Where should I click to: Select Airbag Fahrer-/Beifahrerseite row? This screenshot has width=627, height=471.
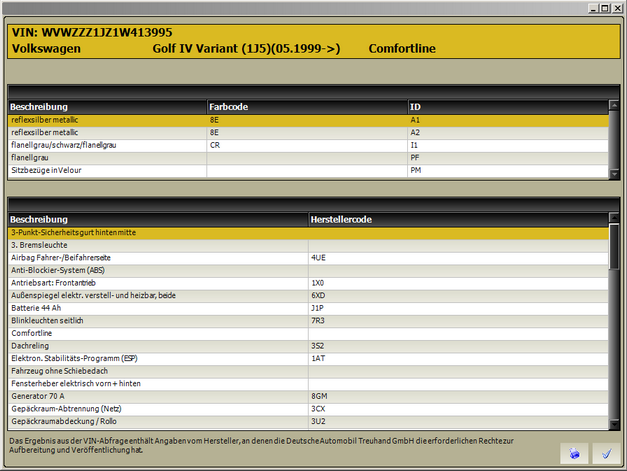308,258
